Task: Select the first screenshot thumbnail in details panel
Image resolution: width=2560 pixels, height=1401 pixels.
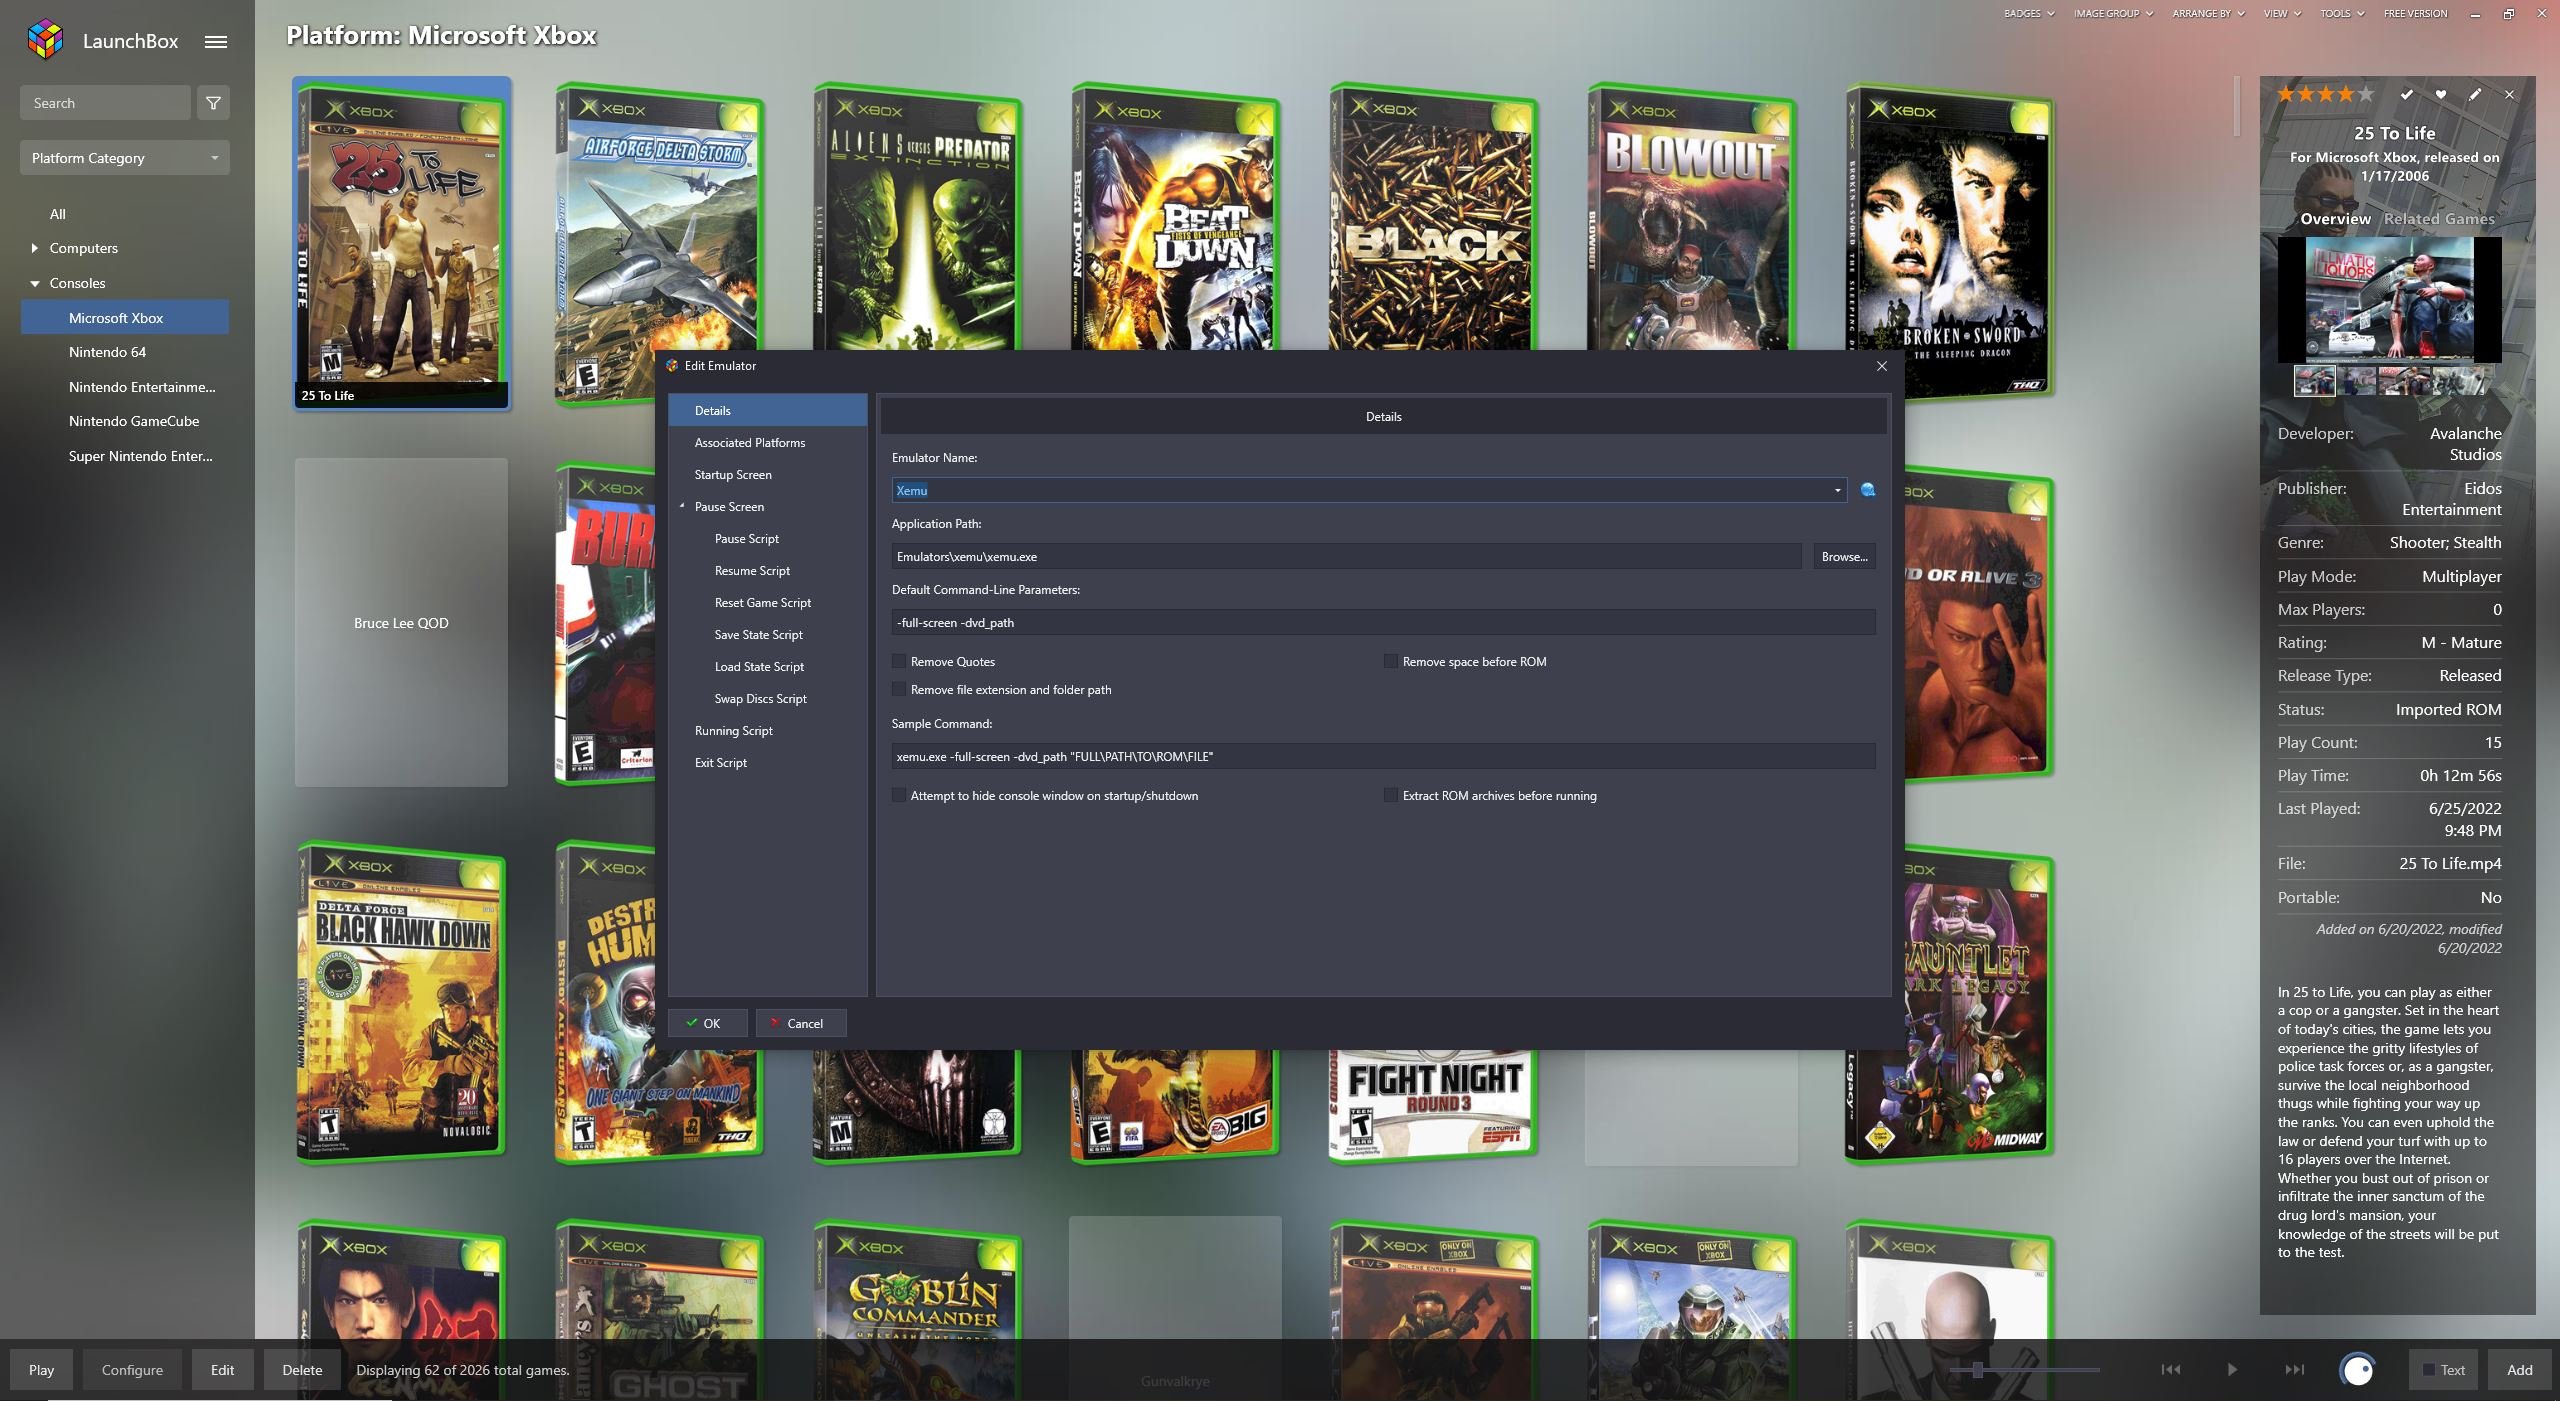Action: pos(2314,381)
